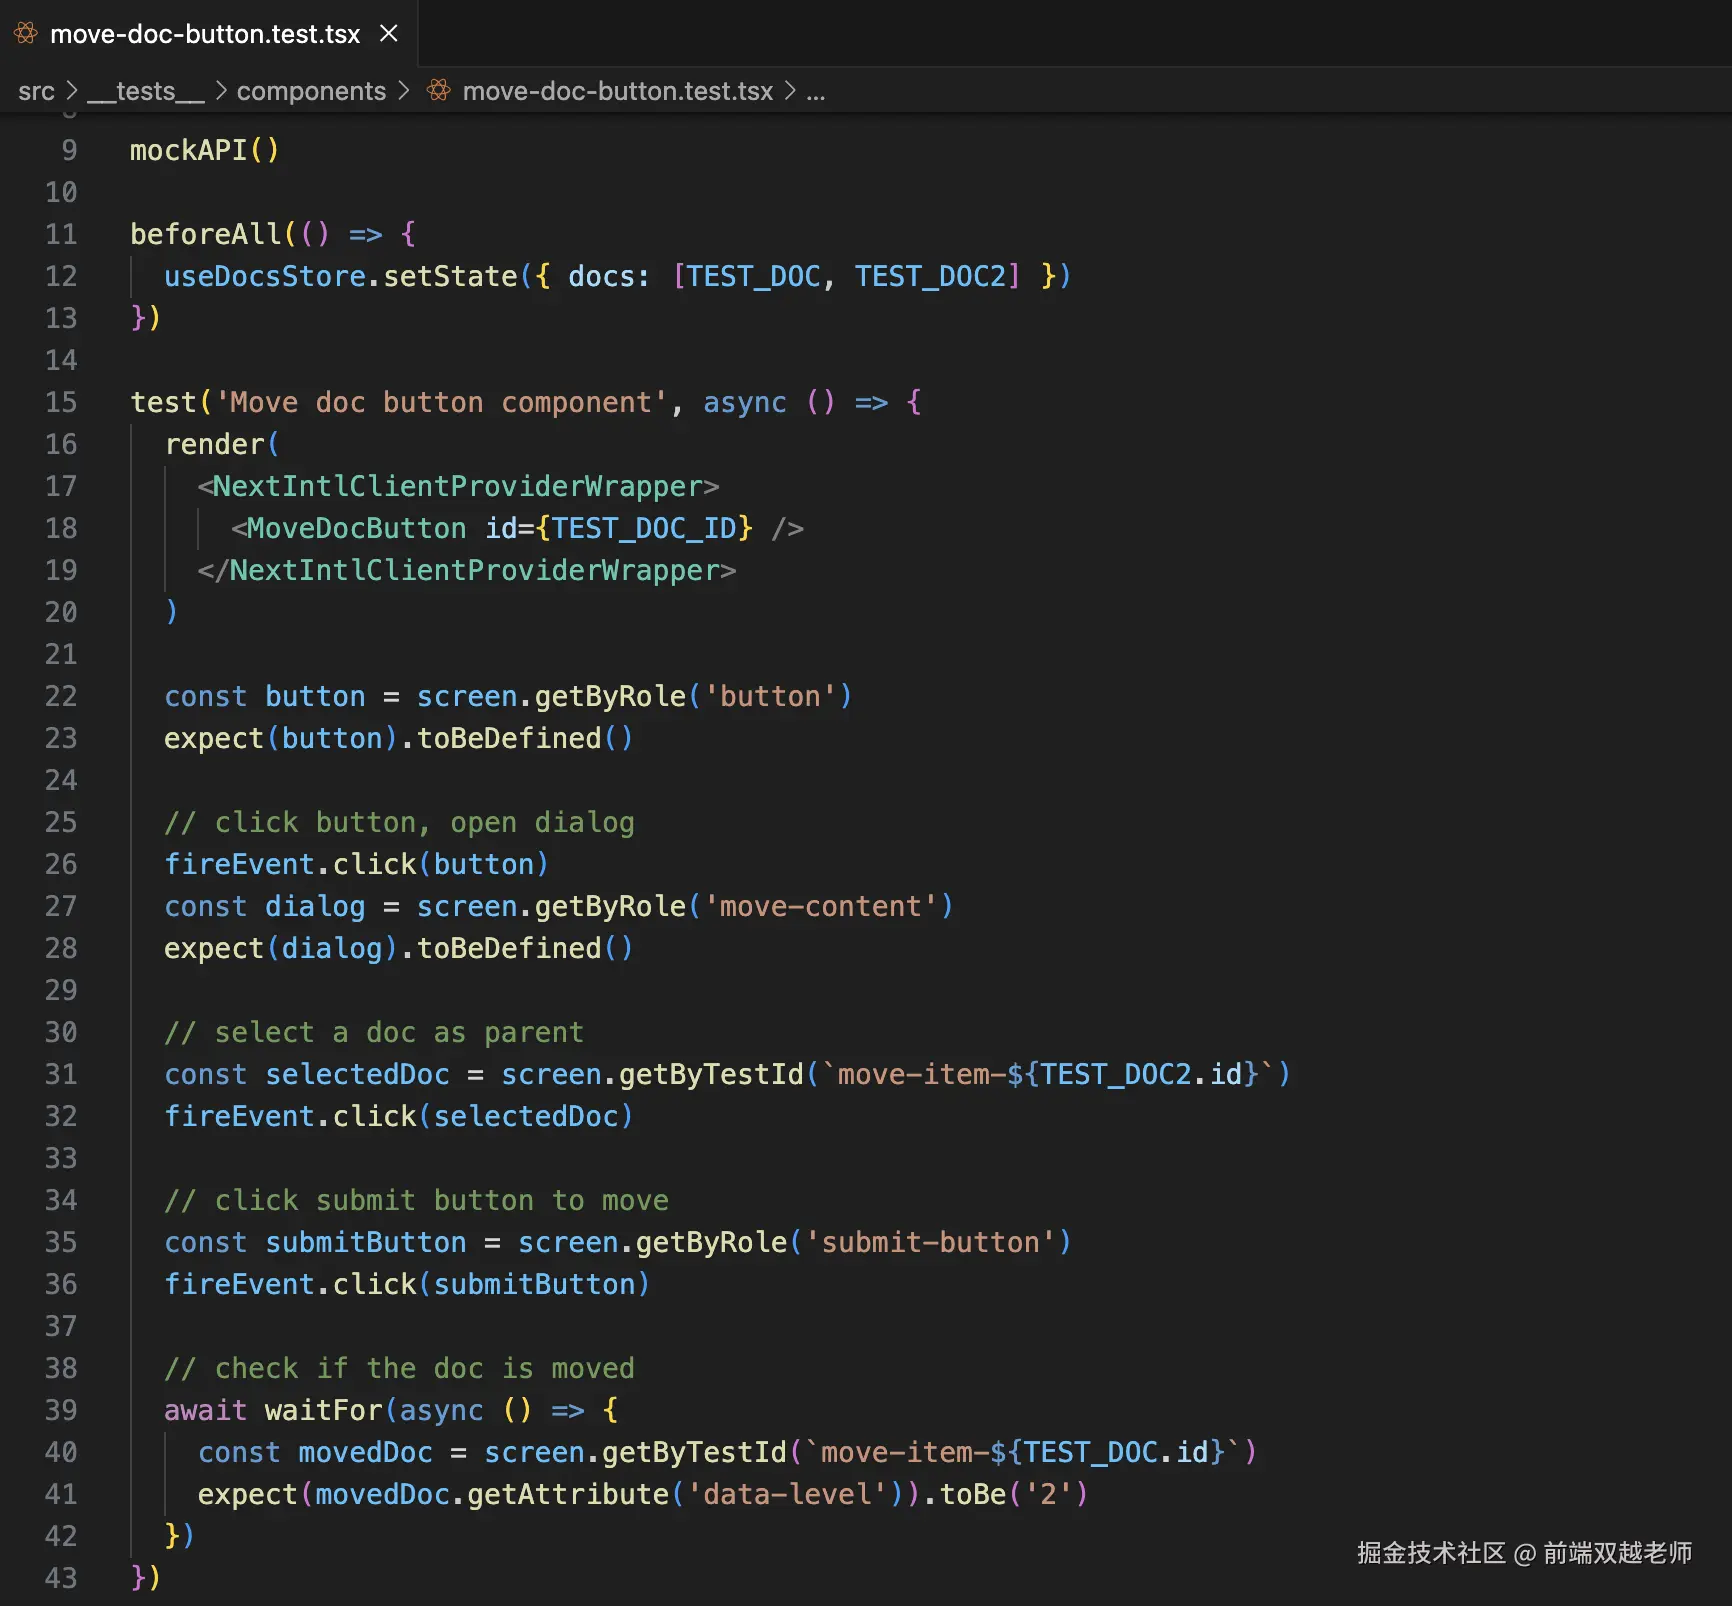Open the src breadcrumb folder
The height and width of the screenshot is (1606, 1732).
click(x=36, y=91)
